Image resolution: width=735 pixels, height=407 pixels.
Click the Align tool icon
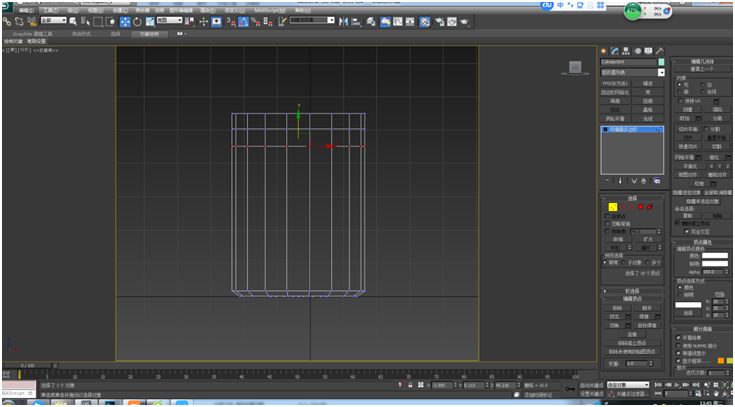click(x=356, y=21)
